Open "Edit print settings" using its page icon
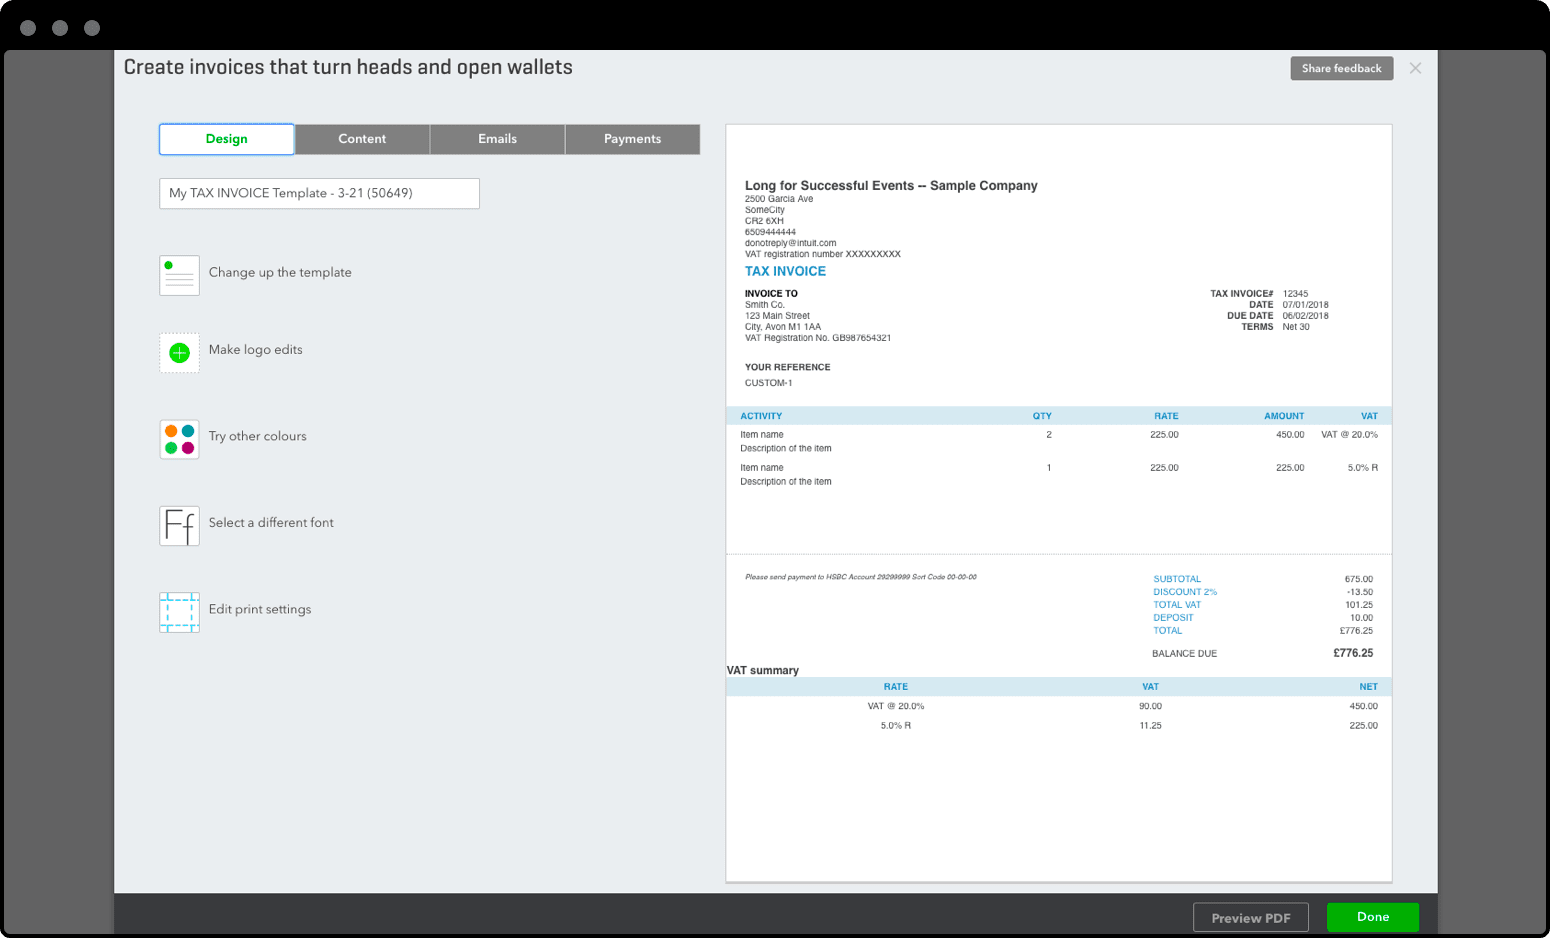This screenshot has height=938, width=1550. (179, 612)
